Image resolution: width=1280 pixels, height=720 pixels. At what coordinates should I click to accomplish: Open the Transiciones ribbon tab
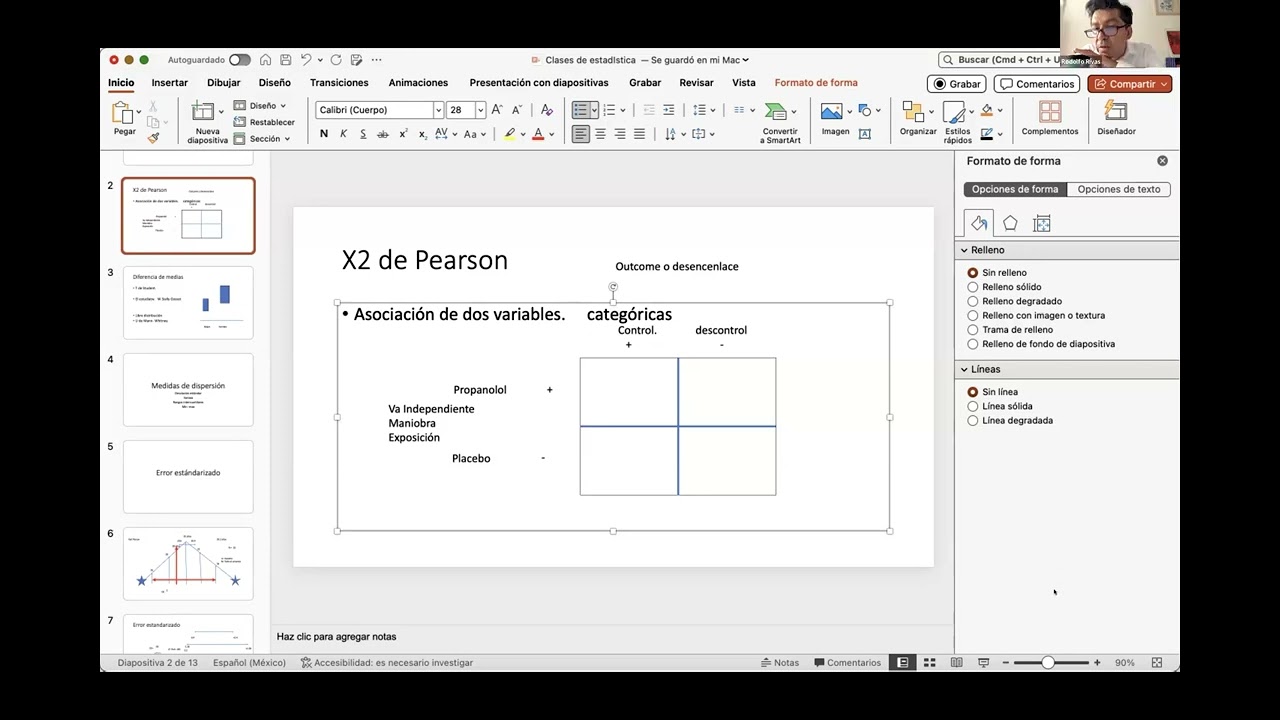[339, 83]
